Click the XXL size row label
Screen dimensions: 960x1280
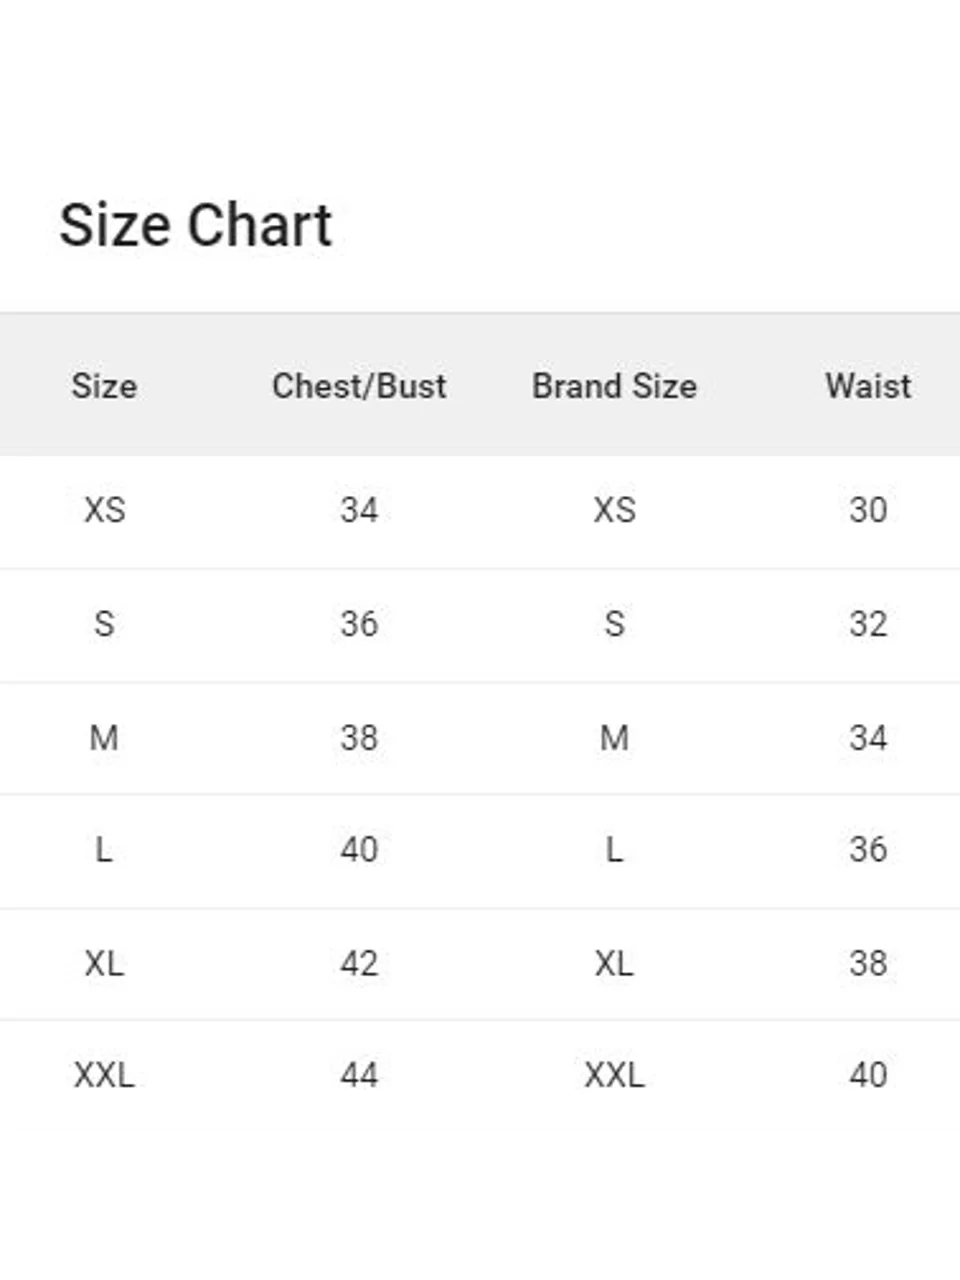[104, 1076]
